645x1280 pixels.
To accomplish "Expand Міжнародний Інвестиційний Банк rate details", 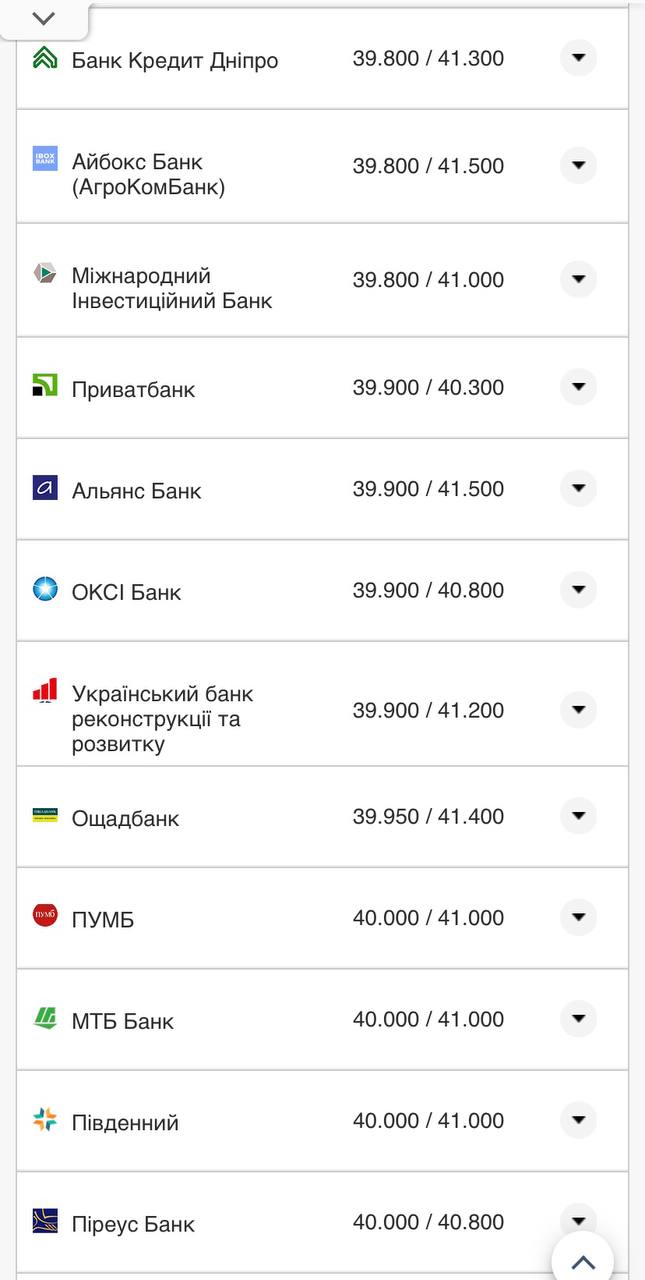I will 578,279.
